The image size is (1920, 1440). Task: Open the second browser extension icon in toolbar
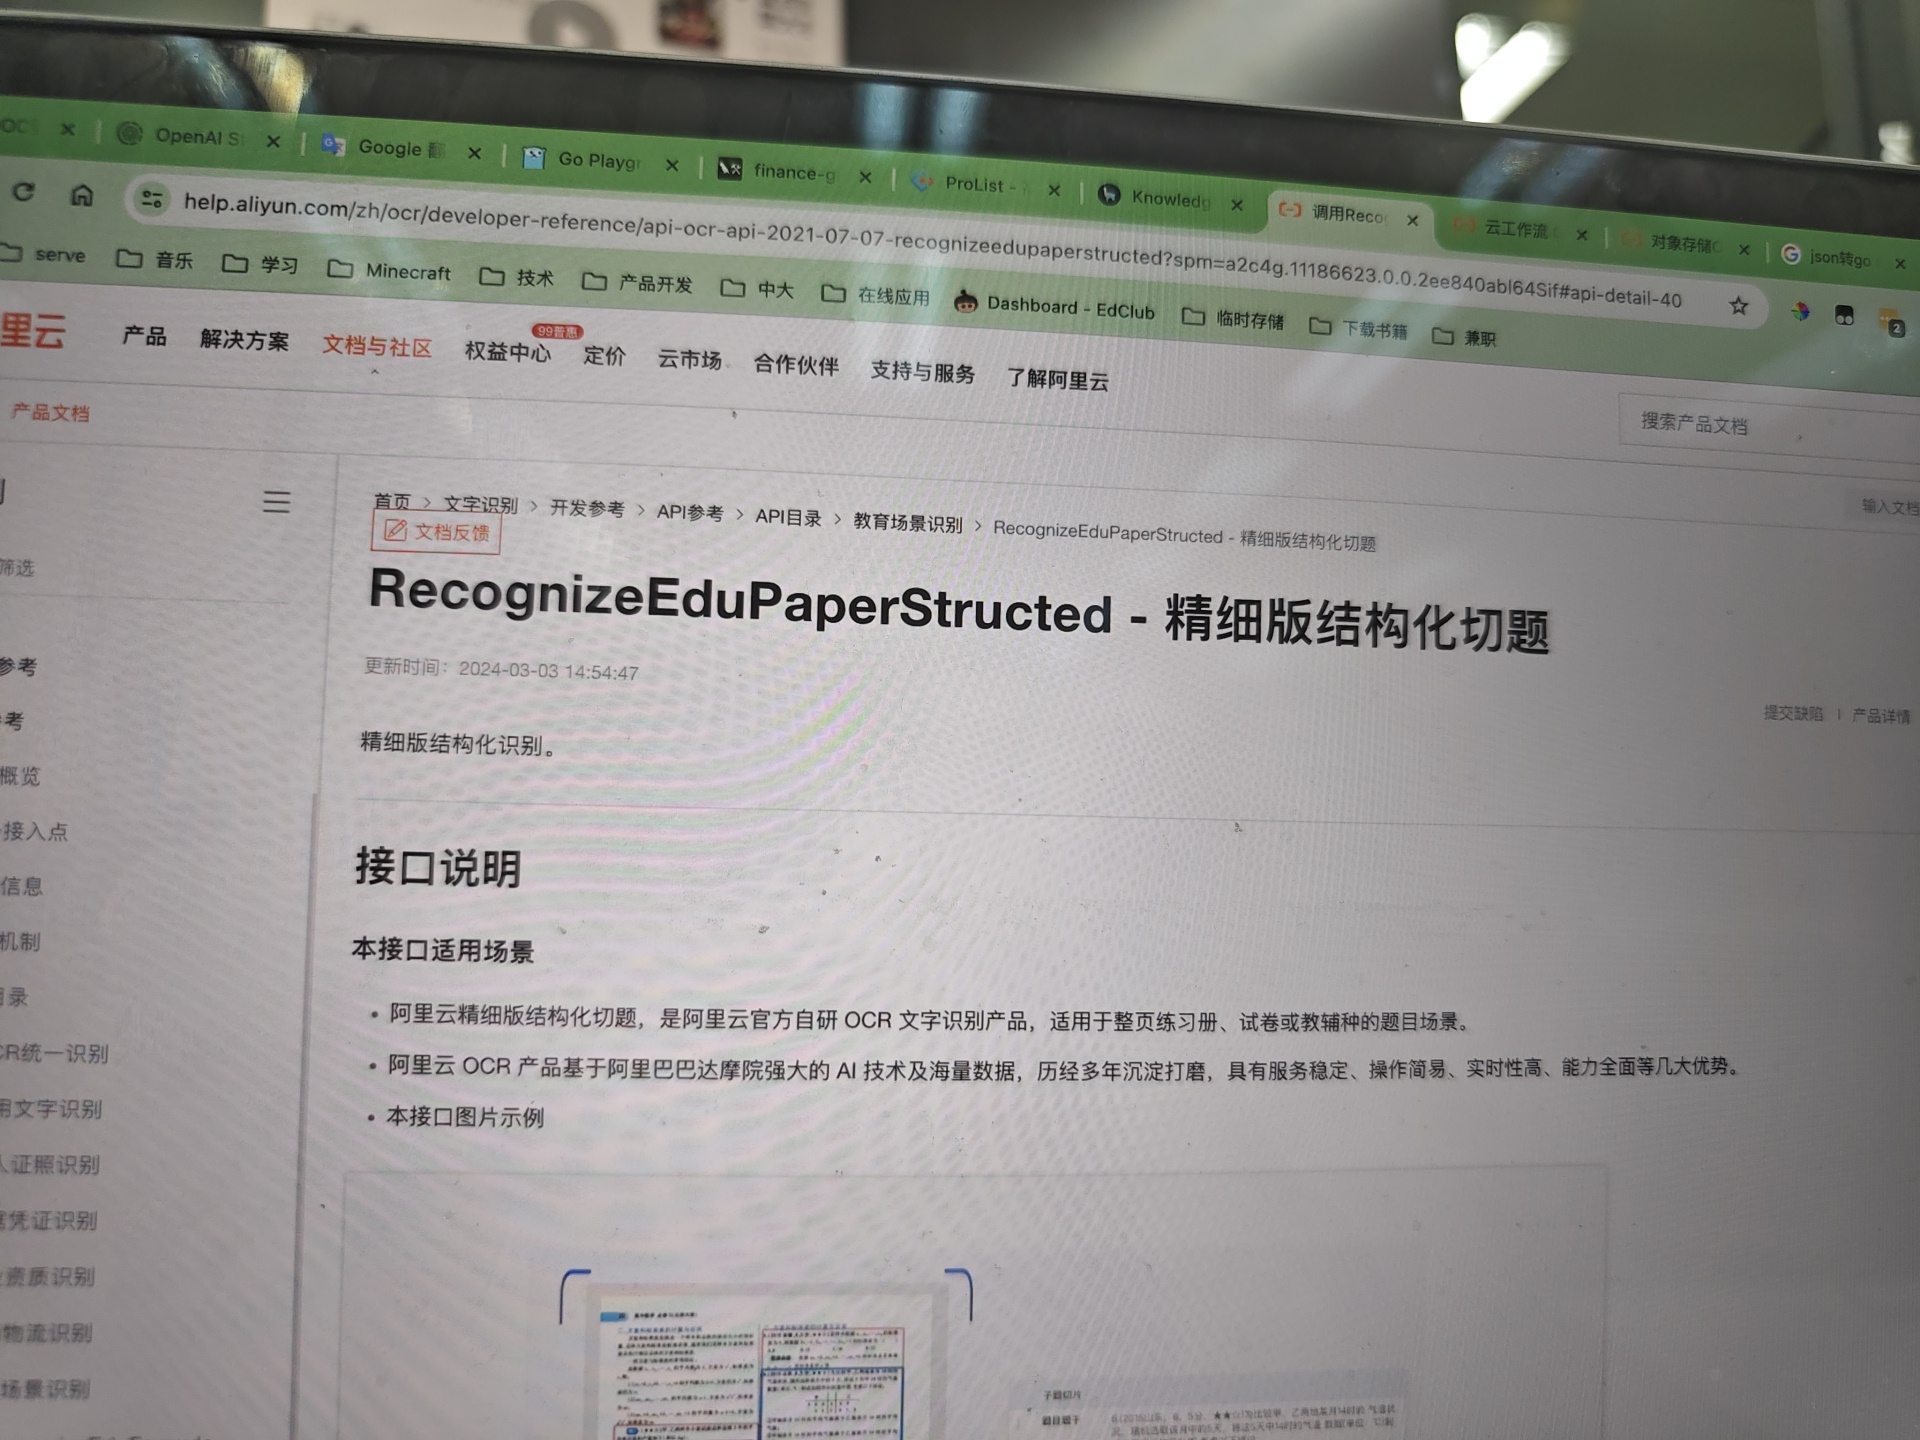1845,316
